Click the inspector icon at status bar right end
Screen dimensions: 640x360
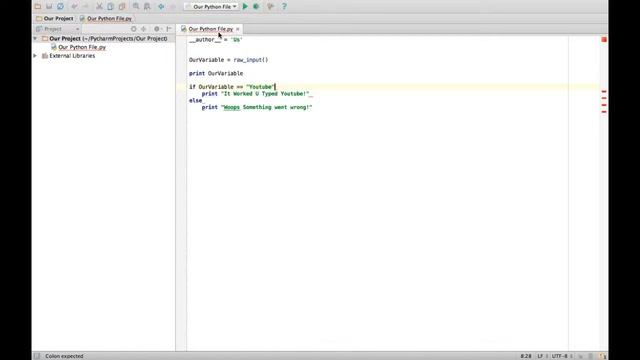[603, 356]
